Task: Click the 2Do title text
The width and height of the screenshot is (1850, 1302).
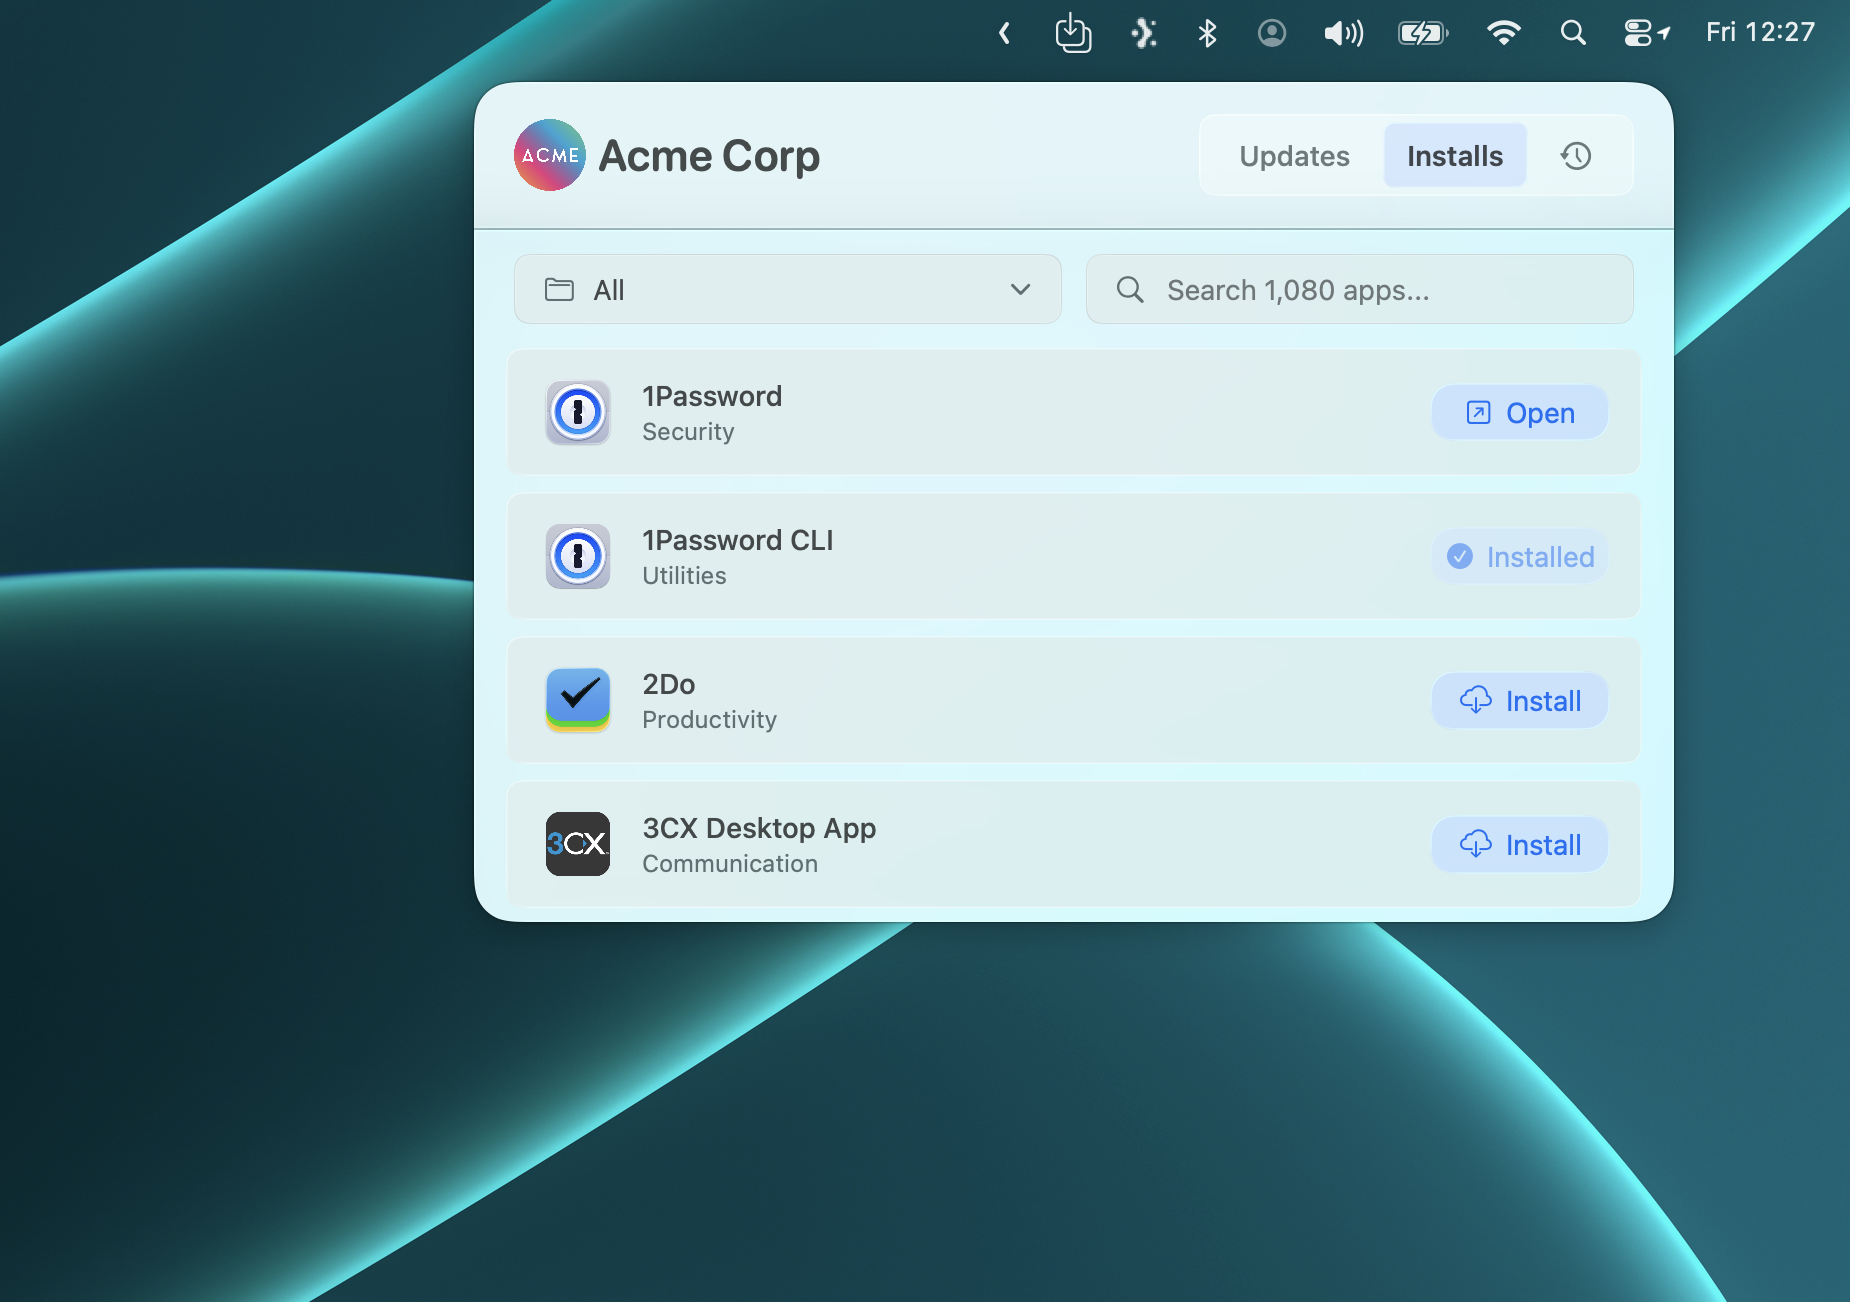Action: 668,684
